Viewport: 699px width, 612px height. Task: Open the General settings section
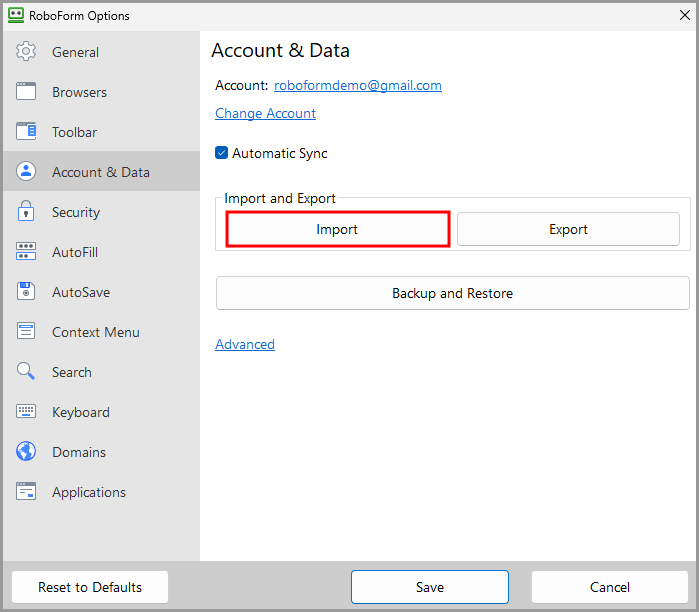point(102,52)
